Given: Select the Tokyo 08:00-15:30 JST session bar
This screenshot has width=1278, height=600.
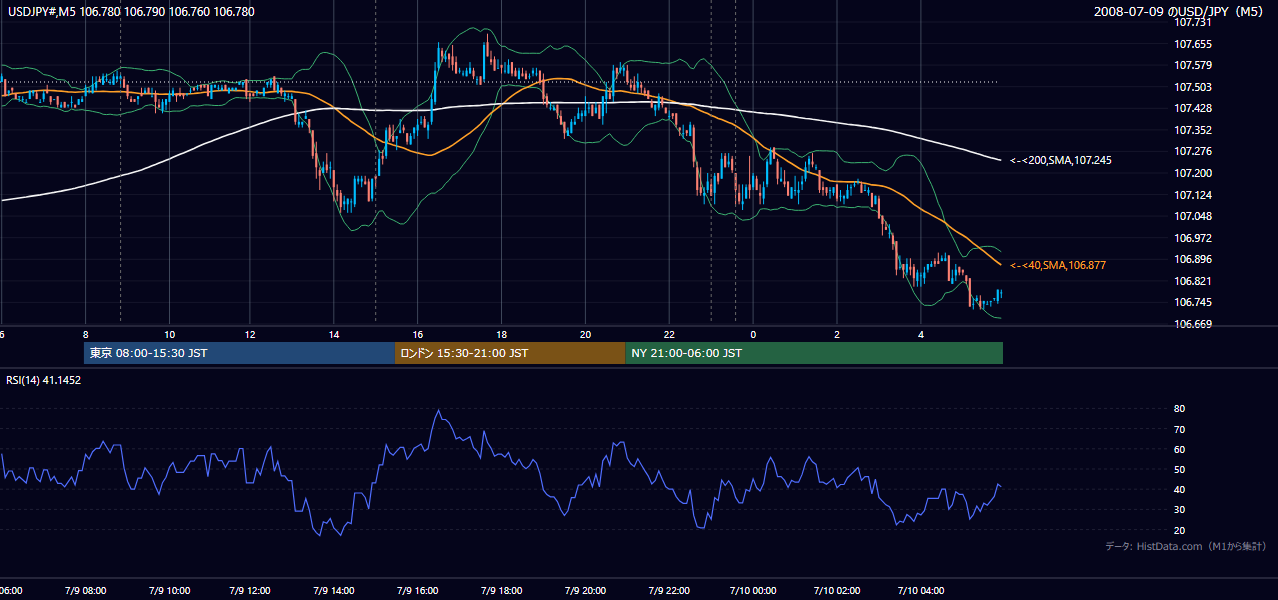Looking at the screenshot, I should 240,353.
